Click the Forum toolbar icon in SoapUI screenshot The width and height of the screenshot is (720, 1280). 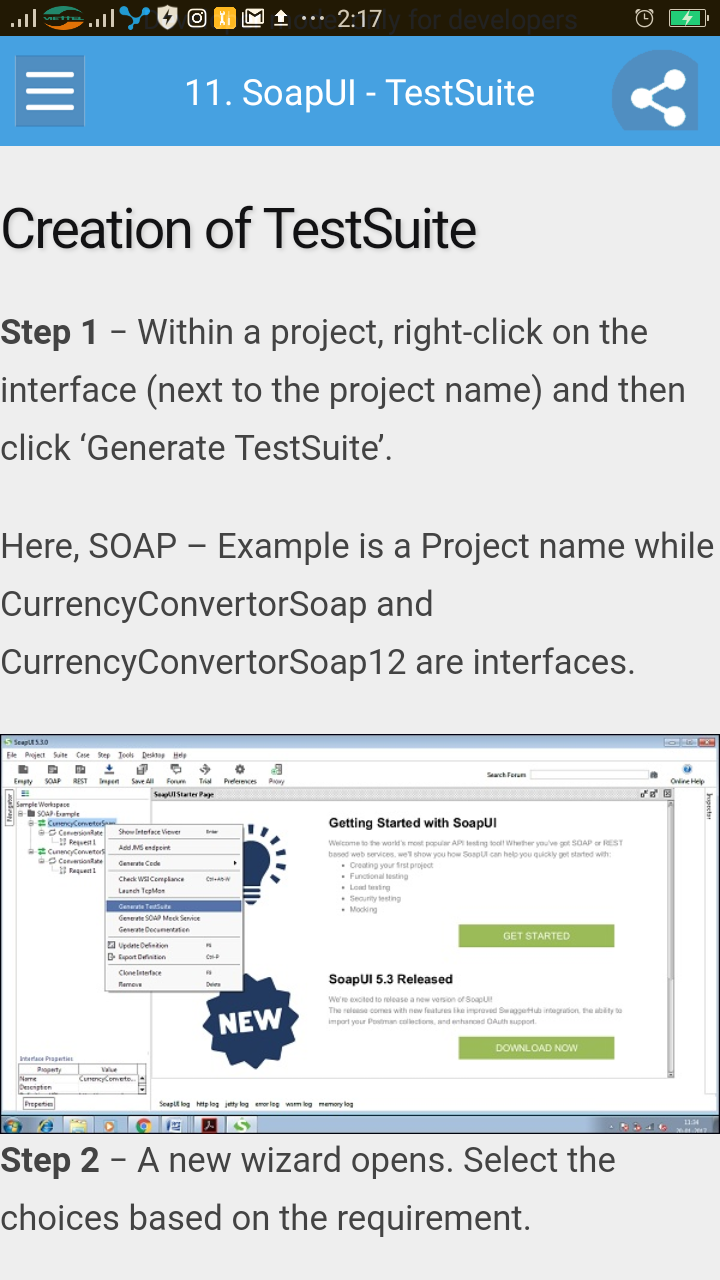point(176,774)
